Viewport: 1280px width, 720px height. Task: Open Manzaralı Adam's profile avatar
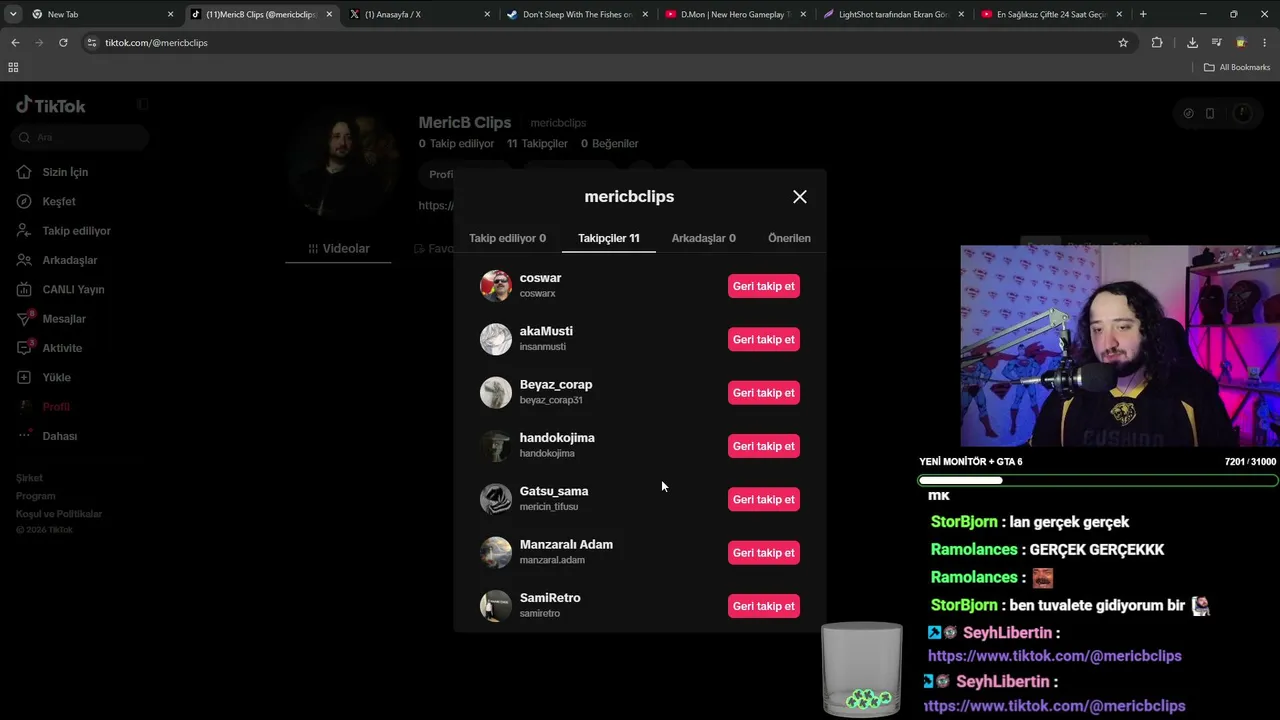pos(496,553)
